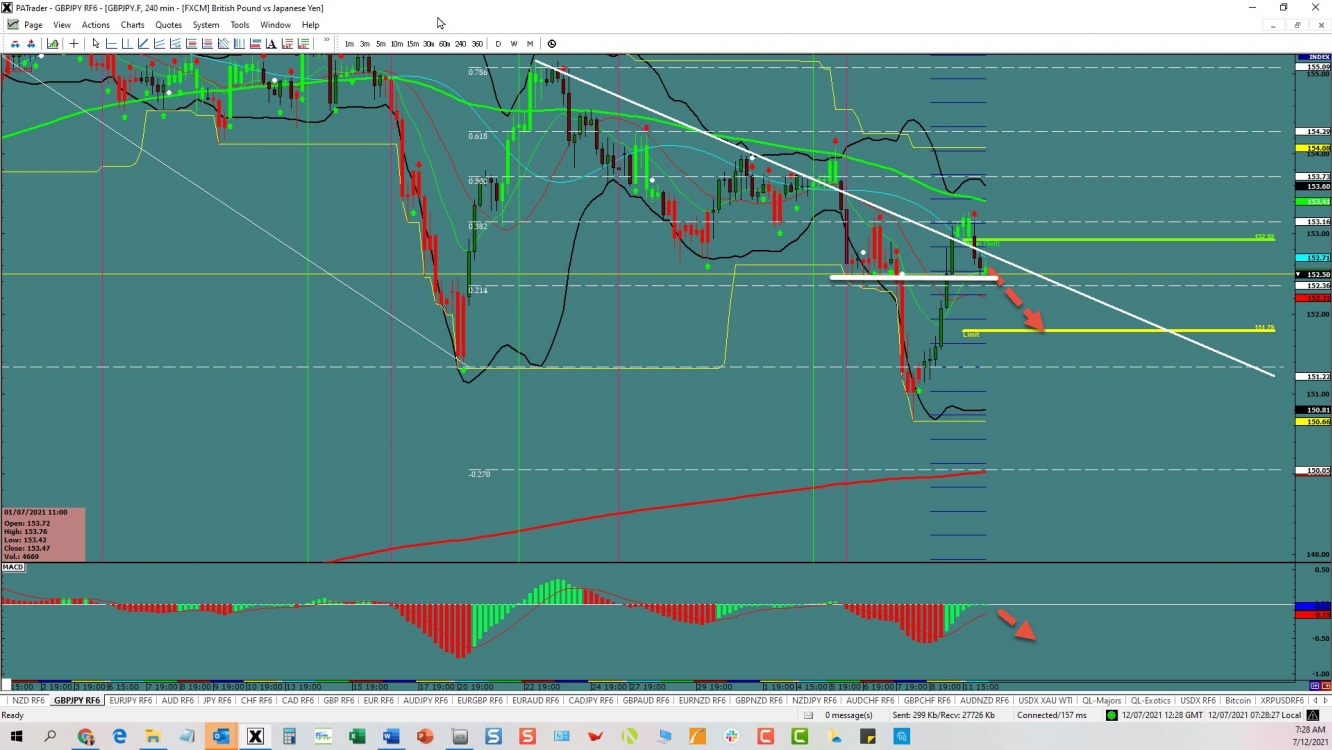Switch to the EURJPY RF6 tab
This screenshot has width=1332, height=750.
point(130,701)
